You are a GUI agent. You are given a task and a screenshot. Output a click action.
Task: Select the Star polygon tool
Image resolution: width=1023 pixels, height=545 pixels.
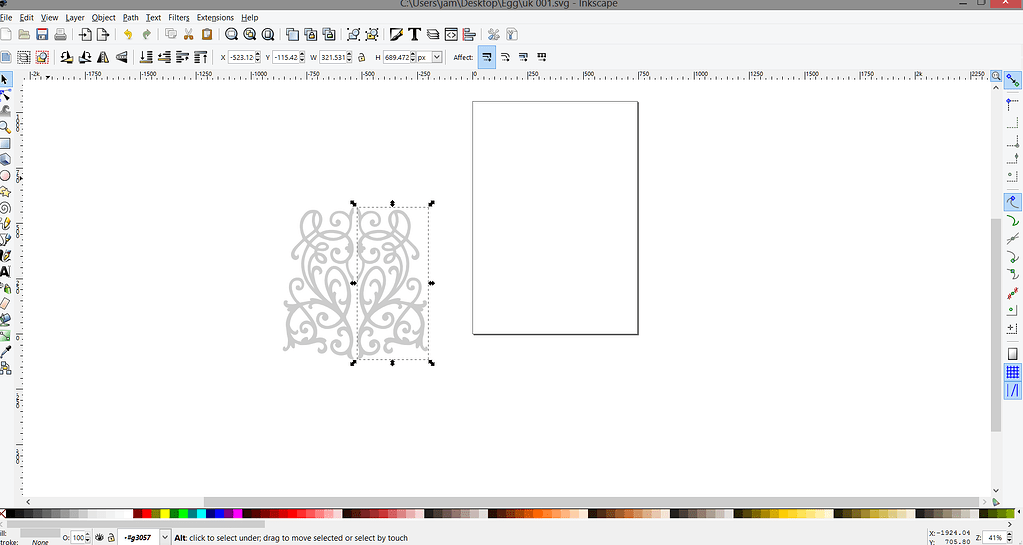(x=5, y=192)
